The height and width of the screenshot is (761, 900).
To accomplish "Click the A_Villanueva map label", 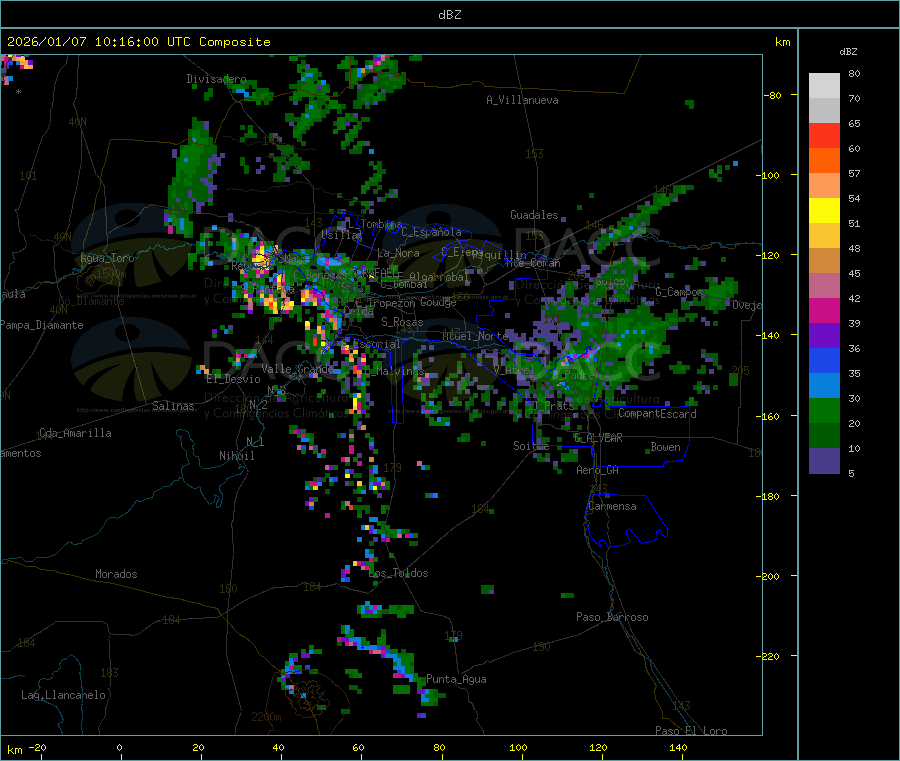I will [522, 100].
